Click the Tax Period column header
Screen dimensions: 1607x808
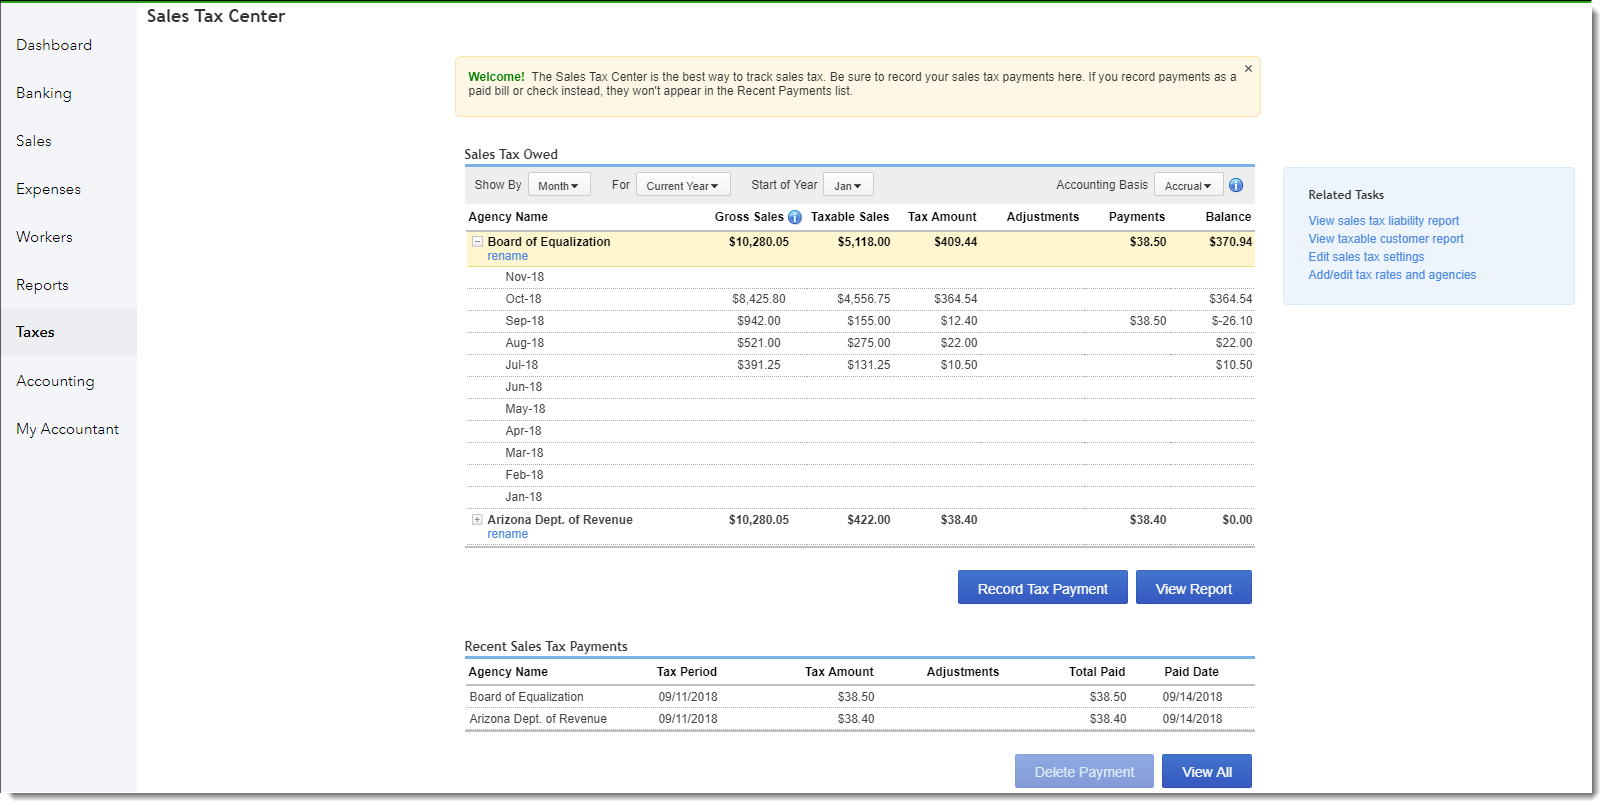click(687, 672)
